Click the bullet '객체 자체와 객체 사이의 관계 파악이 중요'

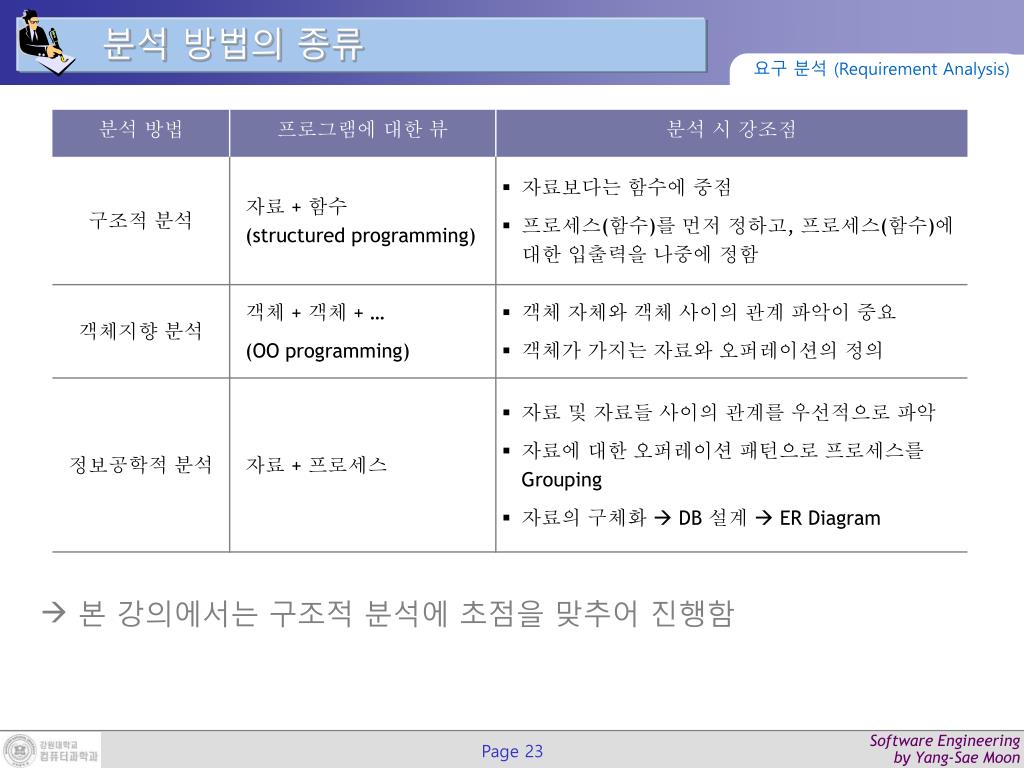(699, 313)
